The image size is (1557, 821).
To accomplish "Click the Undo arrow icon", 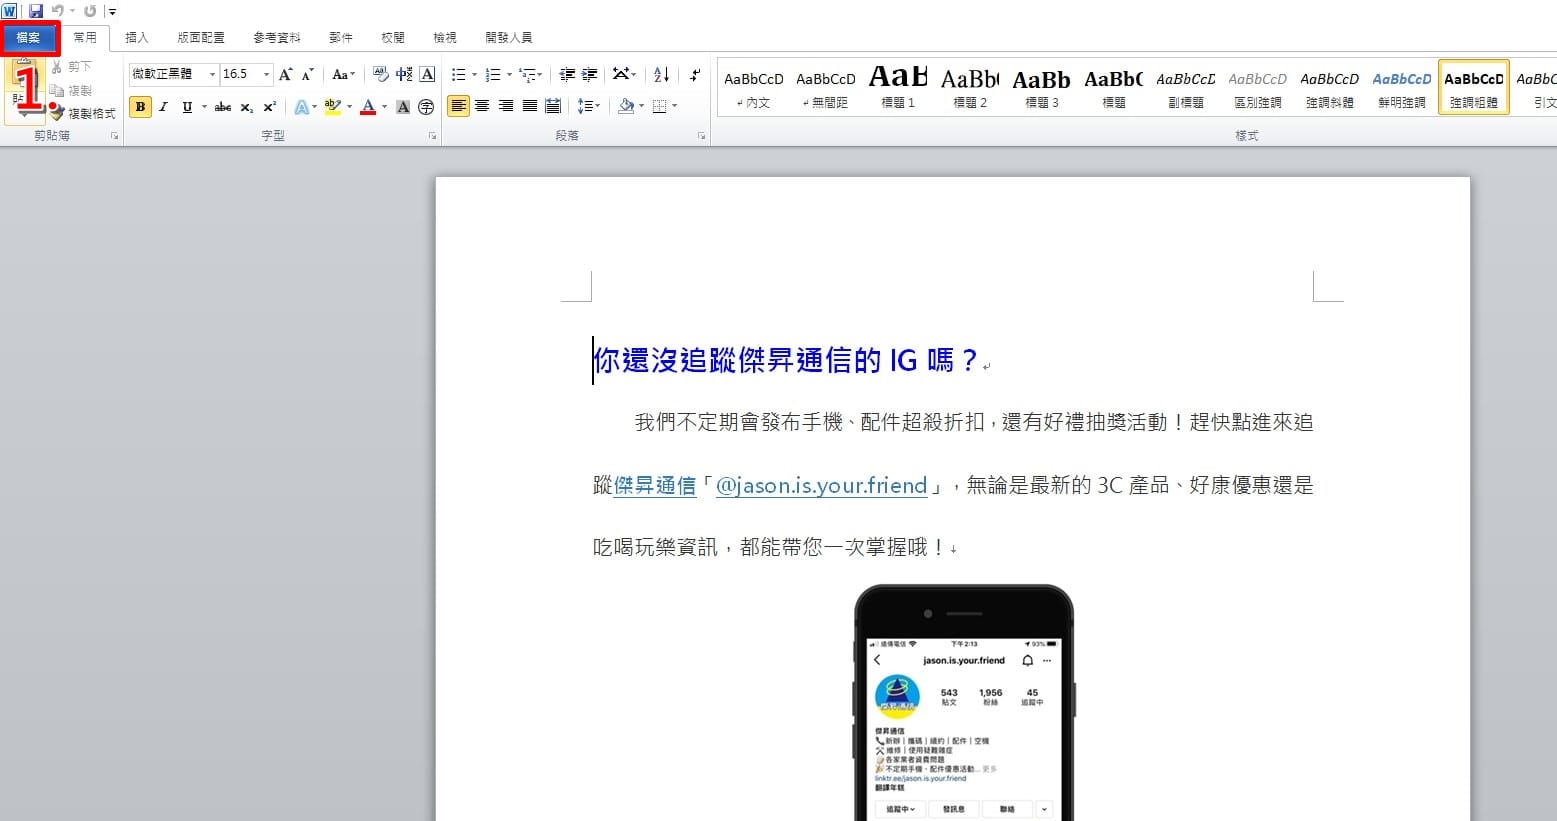I will pos(57,11).
